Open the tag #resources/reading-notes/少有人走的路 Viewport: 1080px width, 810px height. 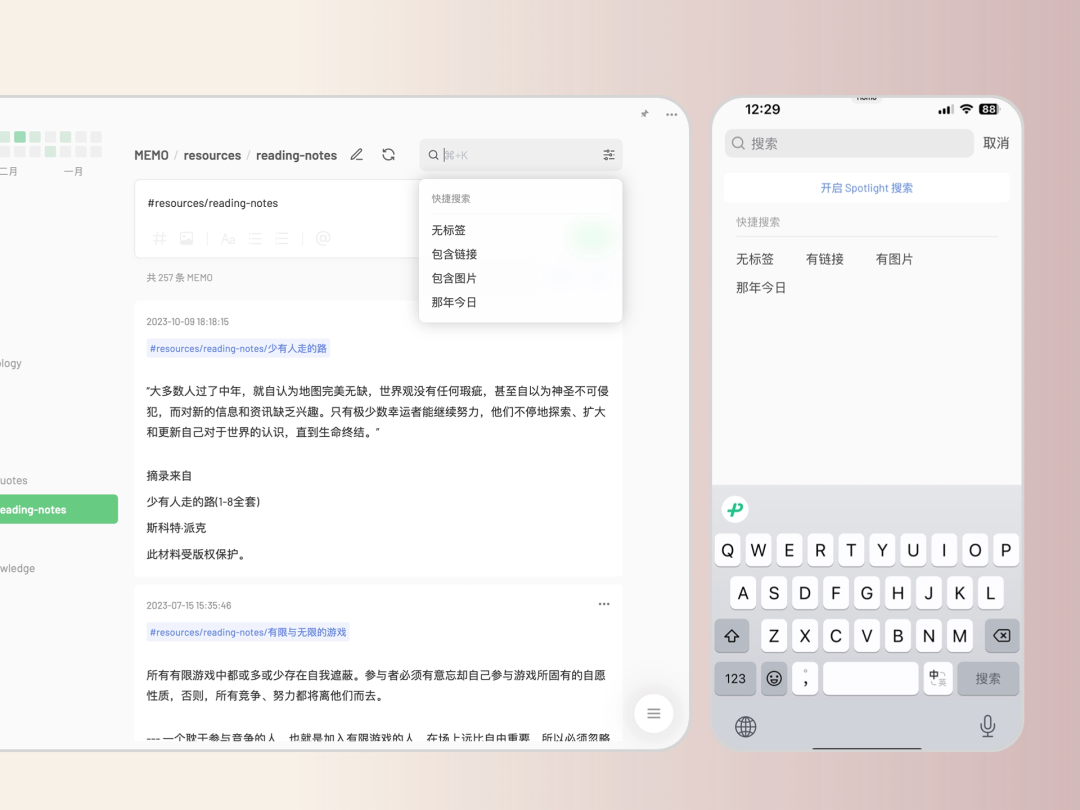238,349
